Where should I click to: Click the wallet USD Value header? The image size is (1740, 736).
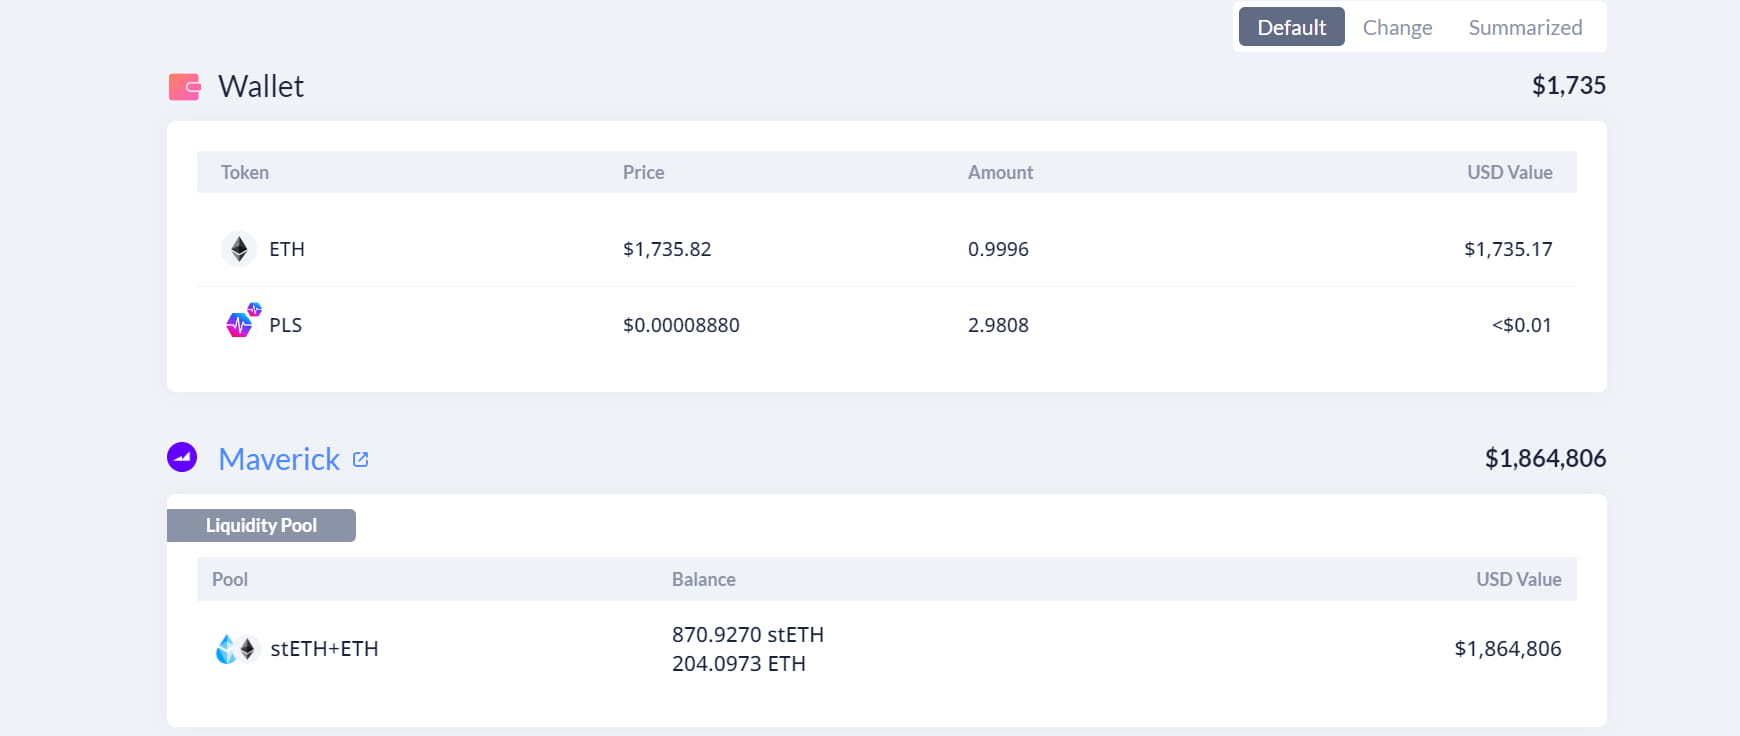[1509, 172]
